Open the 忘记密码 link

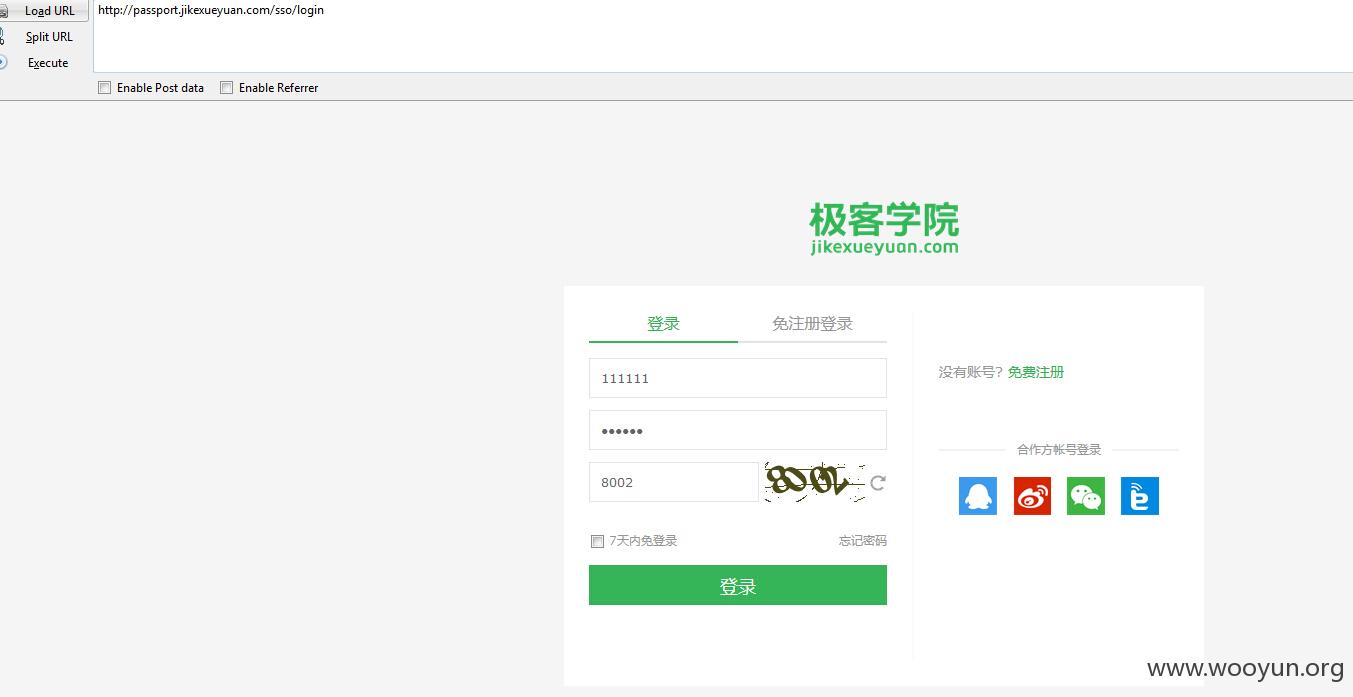862,541
